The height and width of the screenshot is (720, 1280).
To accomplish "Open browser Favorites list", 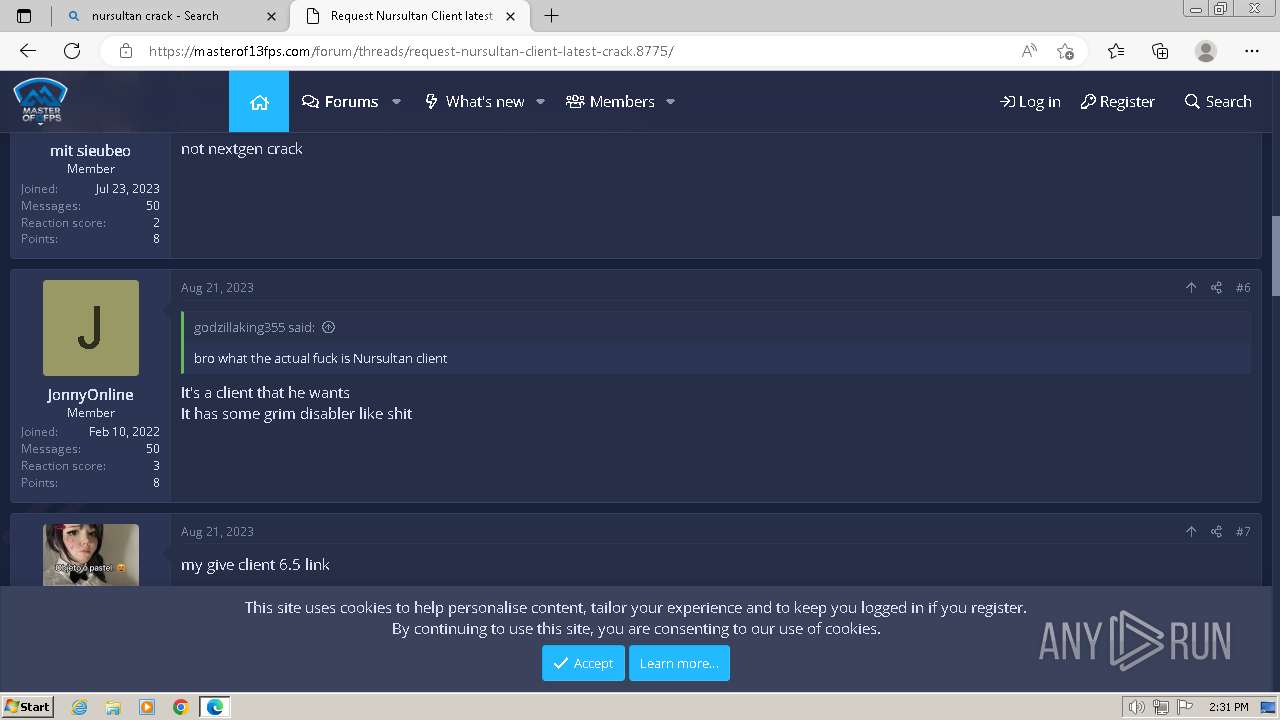I will pos(1116,51).
